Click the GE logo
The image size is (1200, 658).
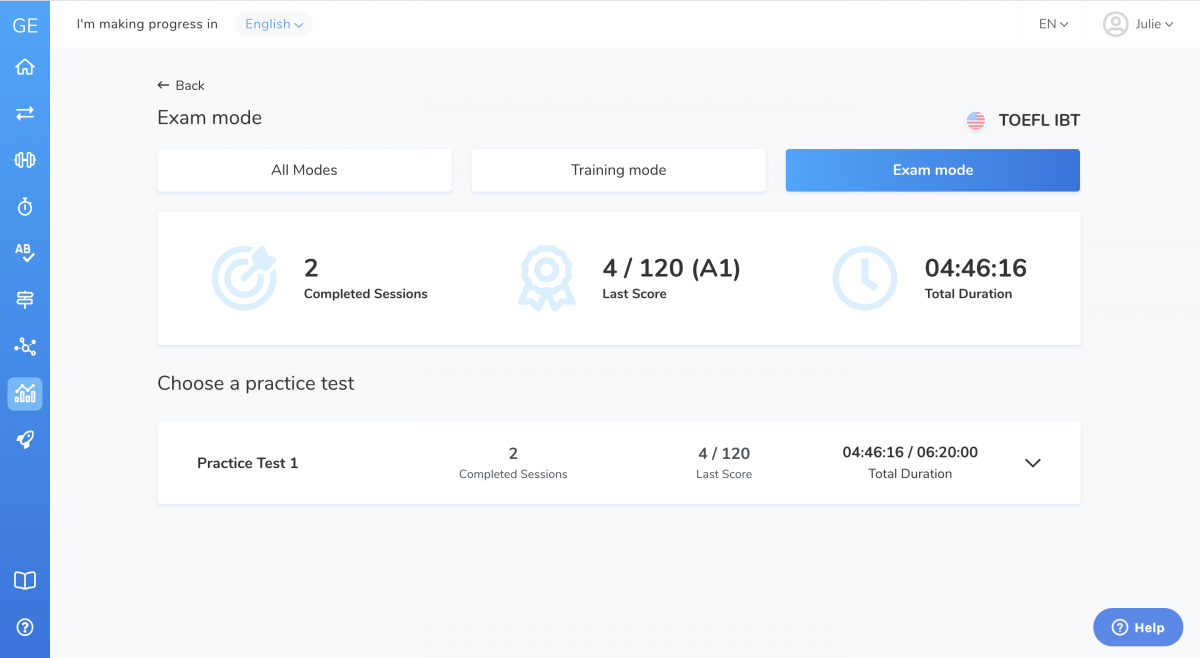click(x=25, y=25)
